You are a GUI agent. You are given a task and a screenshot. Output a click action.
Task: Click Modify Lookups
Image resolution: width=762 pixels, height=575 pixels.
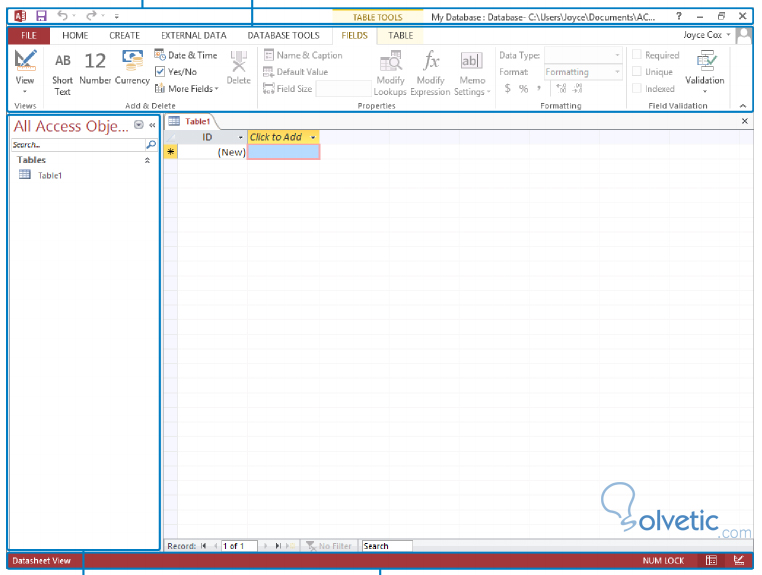[390, 73]
